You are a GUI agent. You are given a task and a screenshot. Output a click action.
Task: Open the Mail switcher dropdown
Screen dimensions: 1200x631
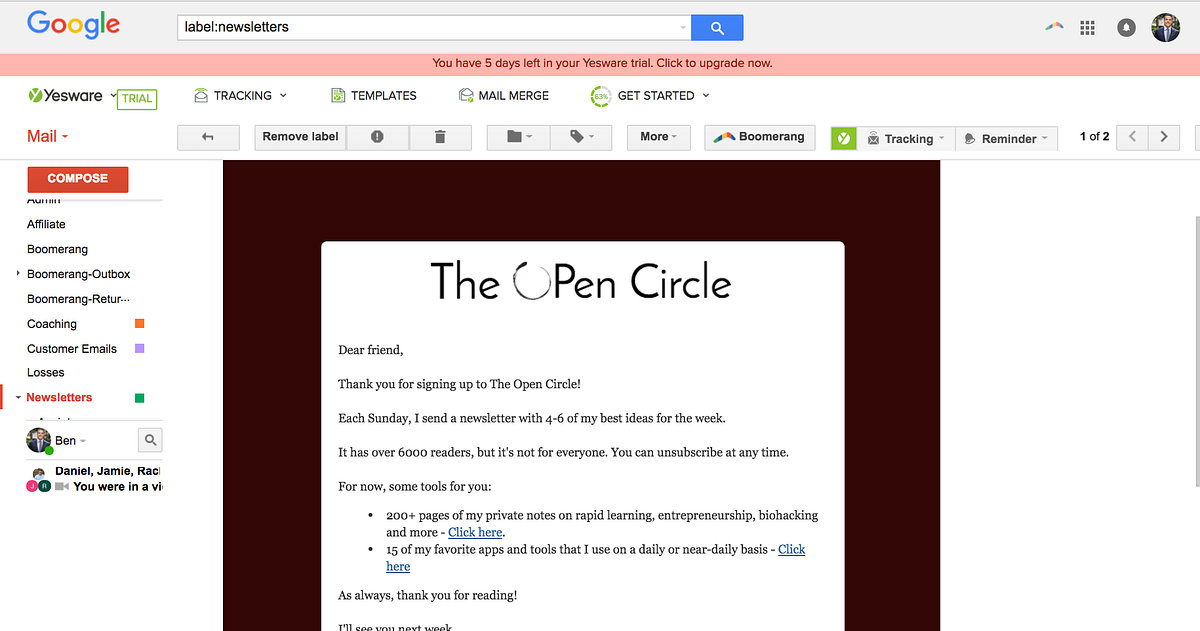tap(47, 136)
